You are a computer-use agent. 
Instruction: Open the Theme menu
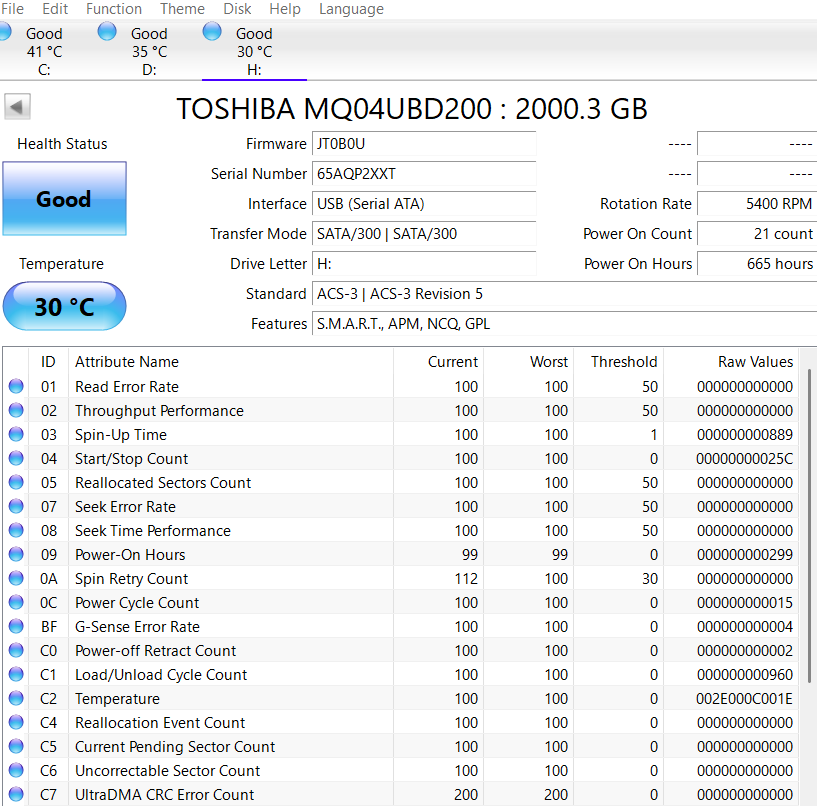click(x=182, y=9)
